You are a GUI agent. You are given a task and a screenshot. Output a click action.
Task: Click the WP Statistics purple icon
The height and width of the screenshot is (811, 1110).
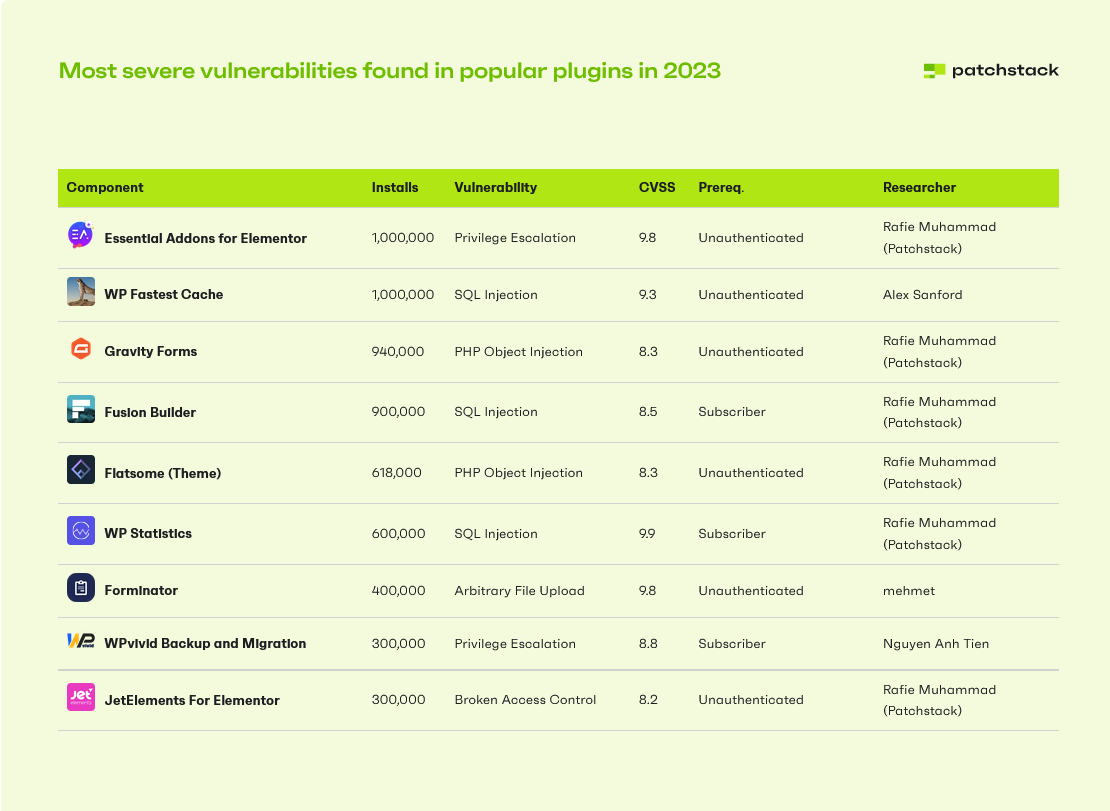[81, 531]
